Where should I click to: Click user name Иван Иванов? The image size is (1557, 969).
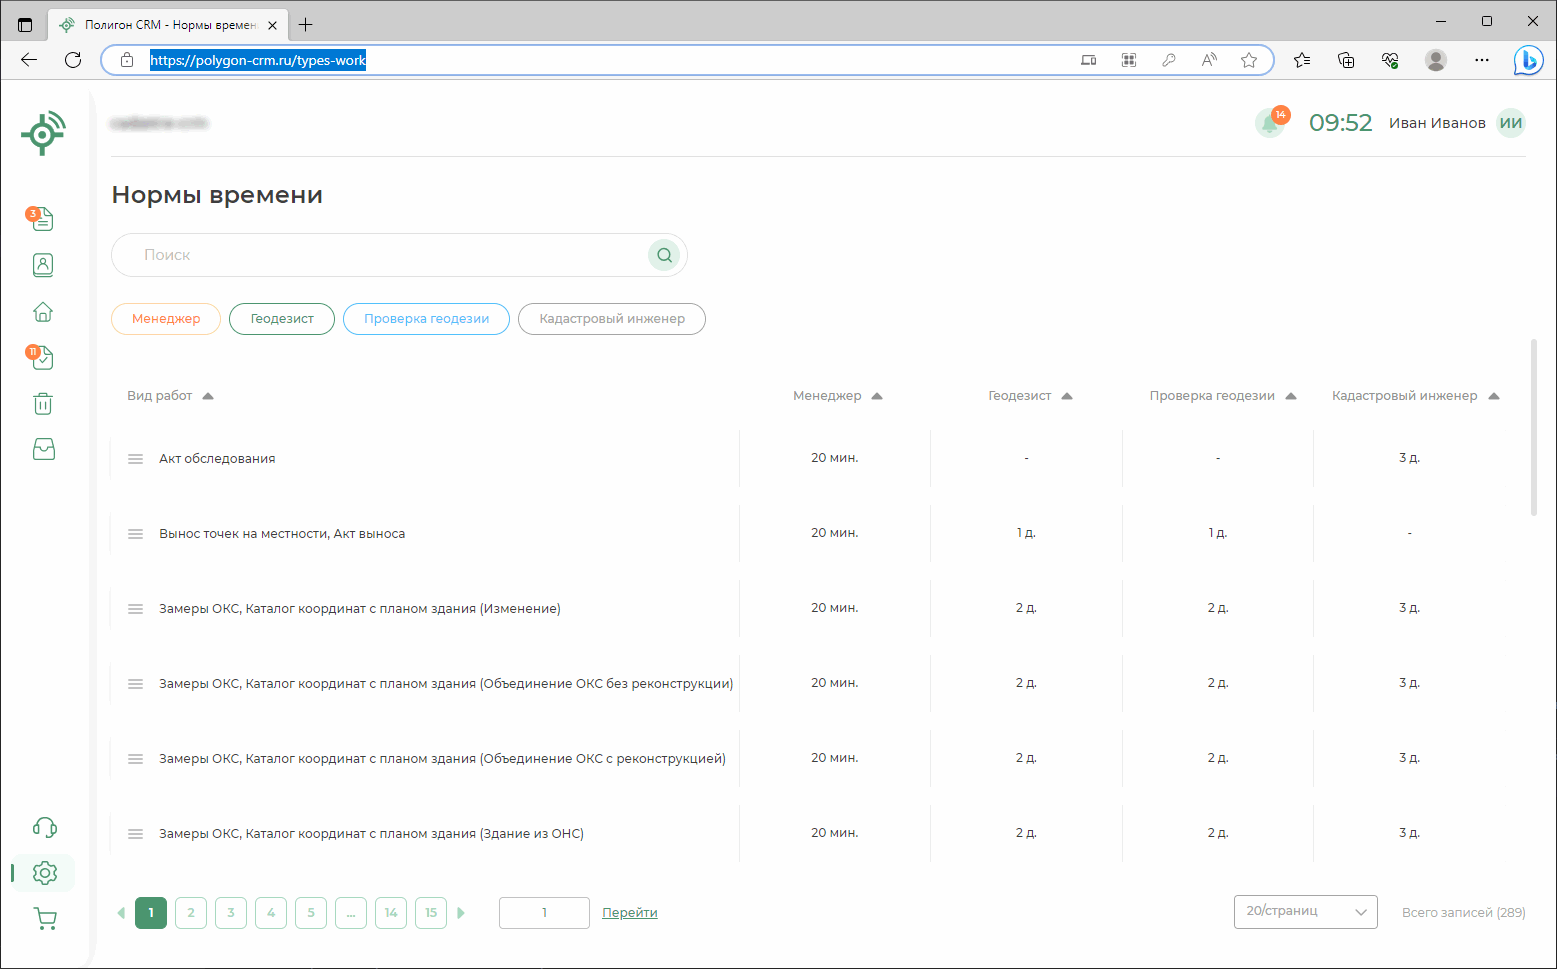click(x=1437, y=123)
